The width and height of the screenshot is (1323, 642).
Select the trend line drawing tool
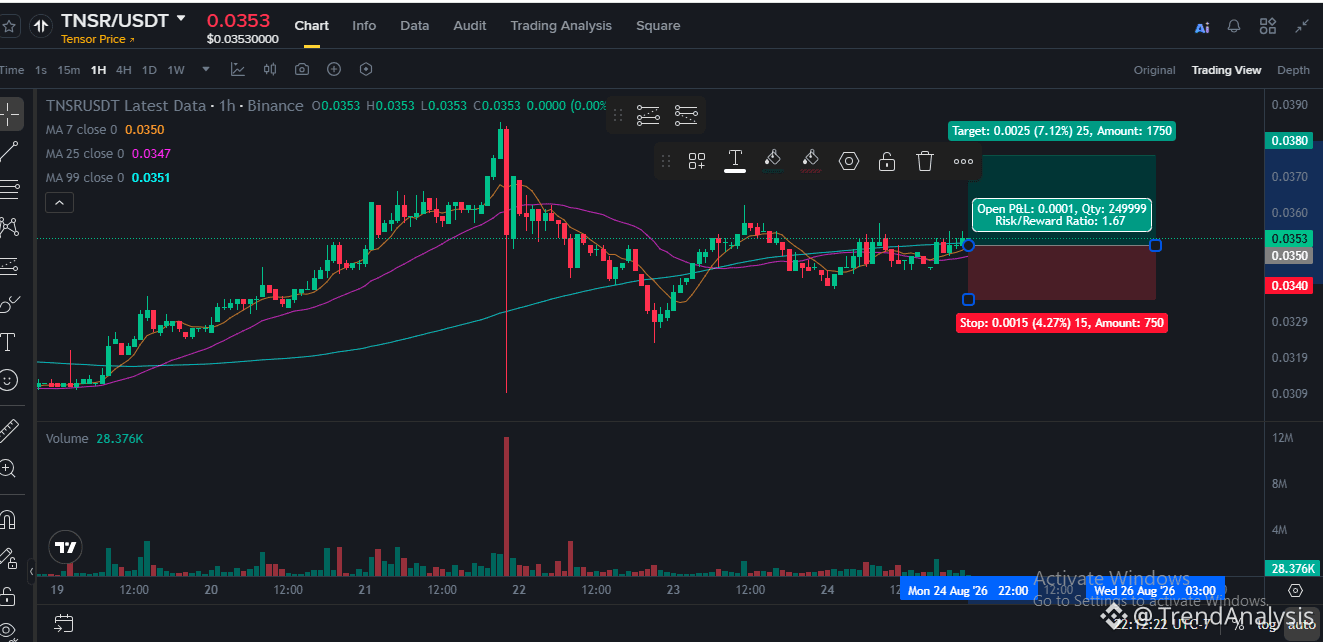[9, 152]
